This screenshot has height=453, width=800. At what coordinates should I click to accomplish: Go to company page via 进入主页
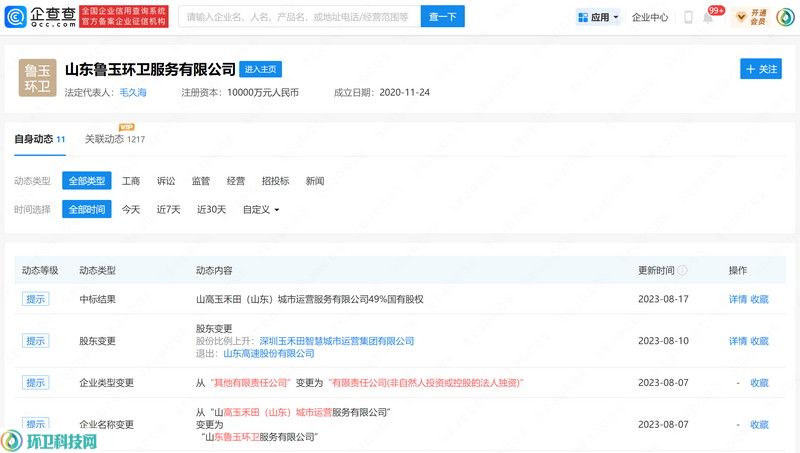pyautogui.click(x=260, y=69)
